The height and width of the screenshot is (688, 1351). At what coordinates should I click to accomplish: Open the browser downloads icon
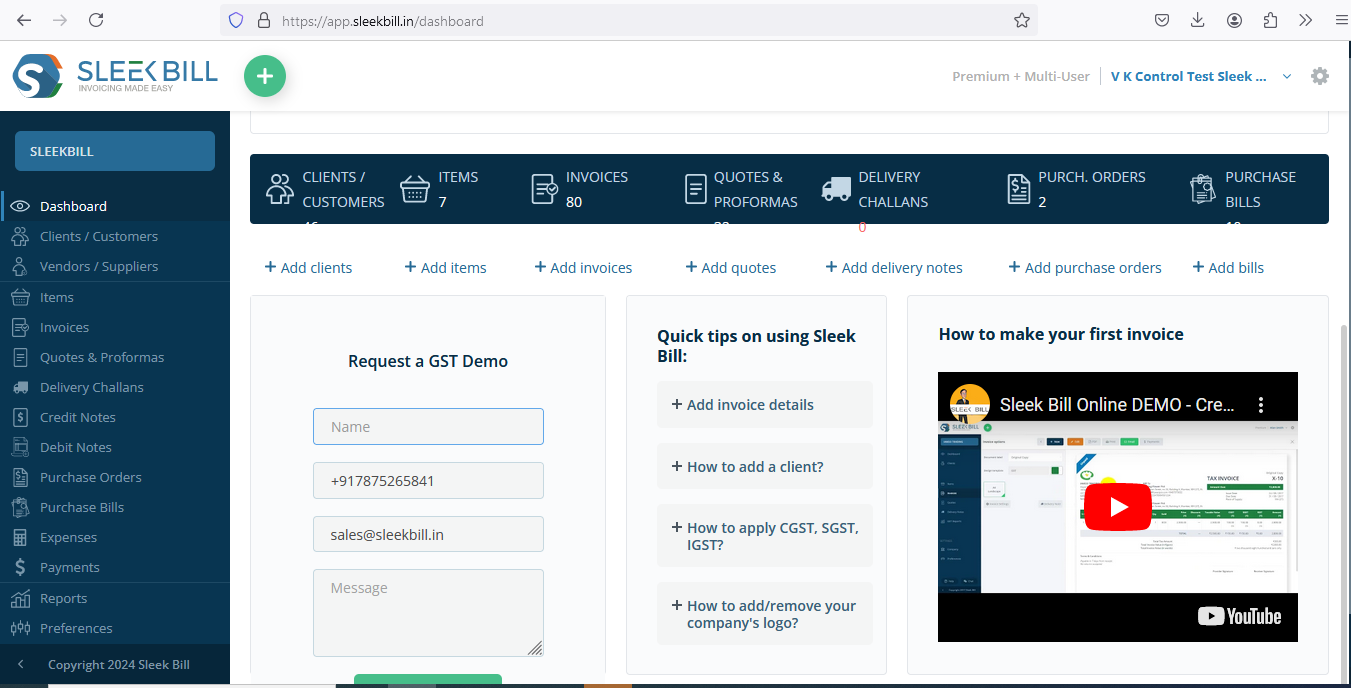[1198, 20]
